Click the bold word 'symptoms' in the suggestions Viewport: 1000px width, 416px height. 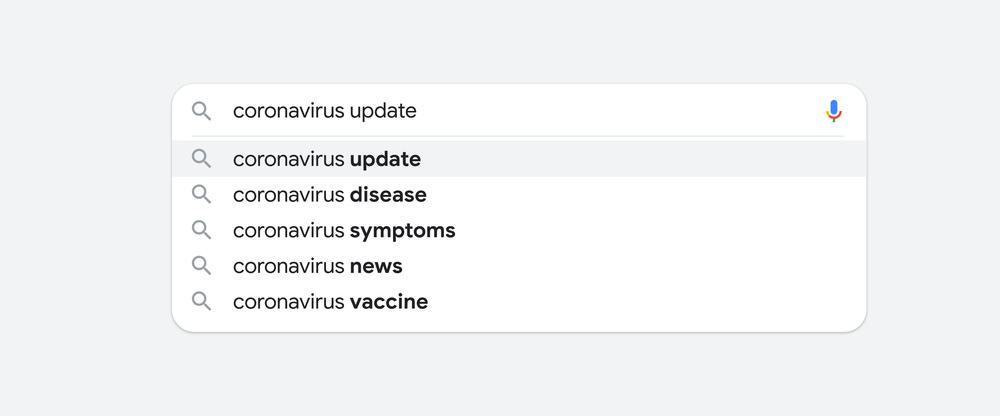pos(402,232)
